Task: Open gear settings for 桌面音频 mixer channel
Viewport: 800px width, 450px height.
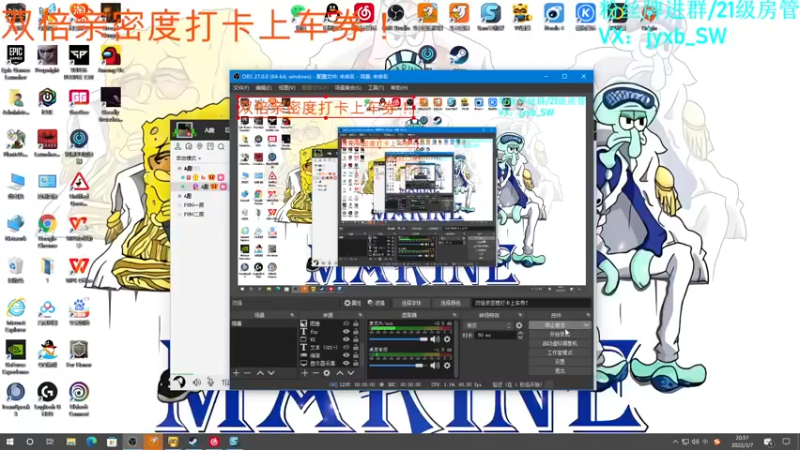Action: point(447,365)
